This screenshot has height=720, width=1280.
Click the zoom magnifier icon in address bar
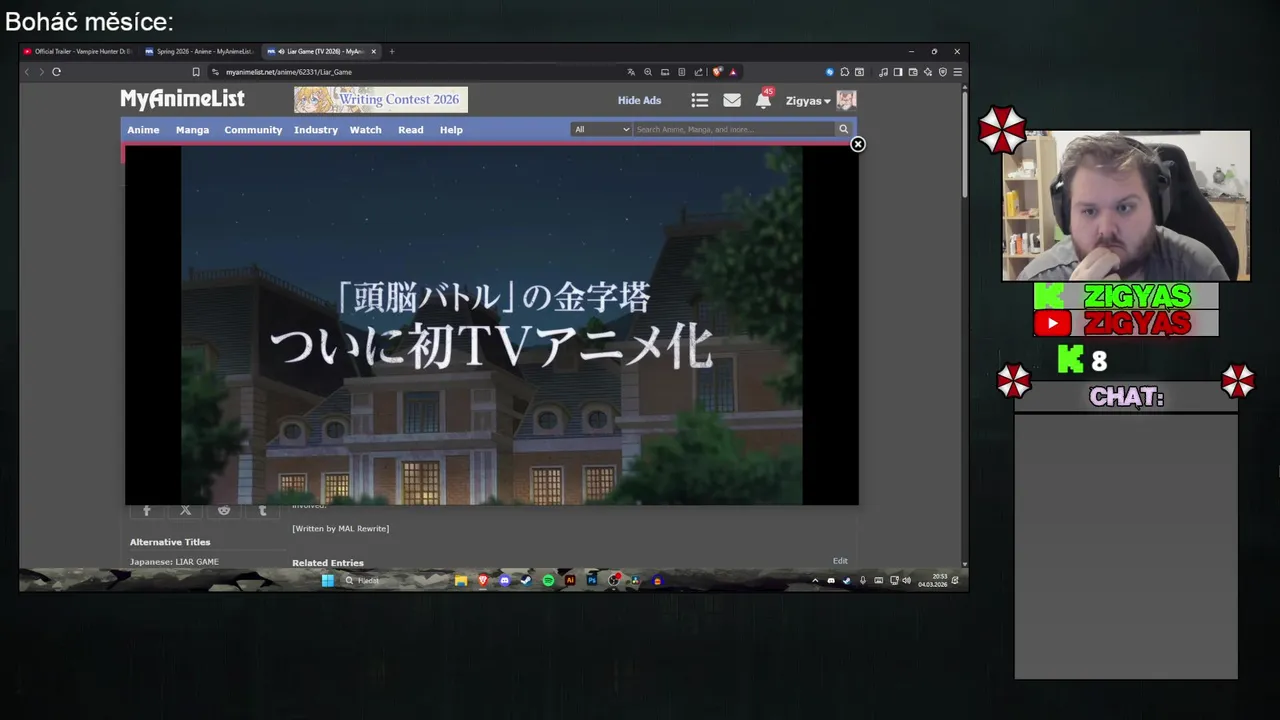click(x=648, y=72)
